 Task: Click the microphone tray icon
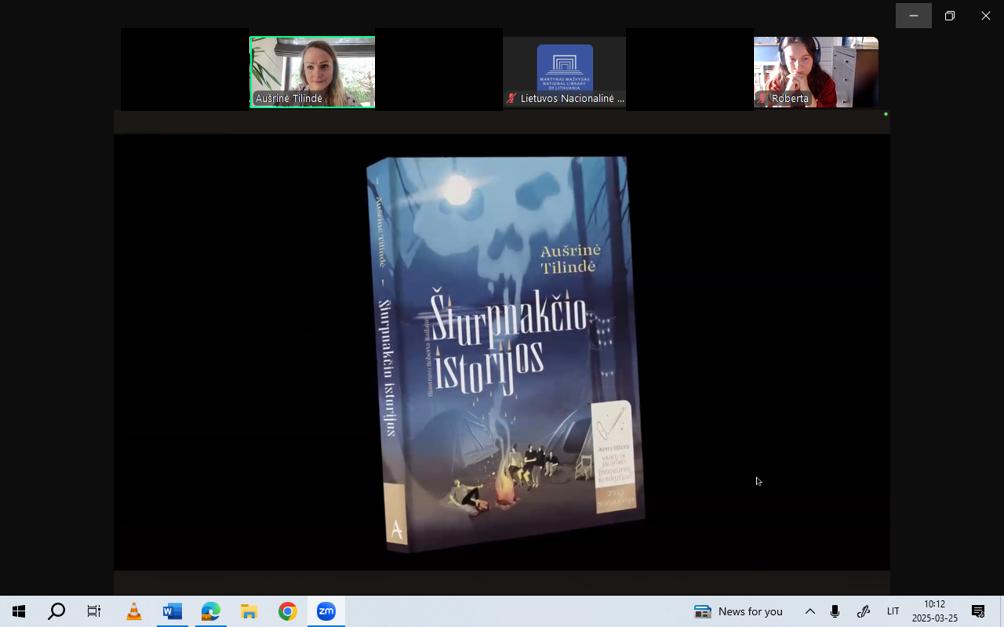tap(835, 612)
